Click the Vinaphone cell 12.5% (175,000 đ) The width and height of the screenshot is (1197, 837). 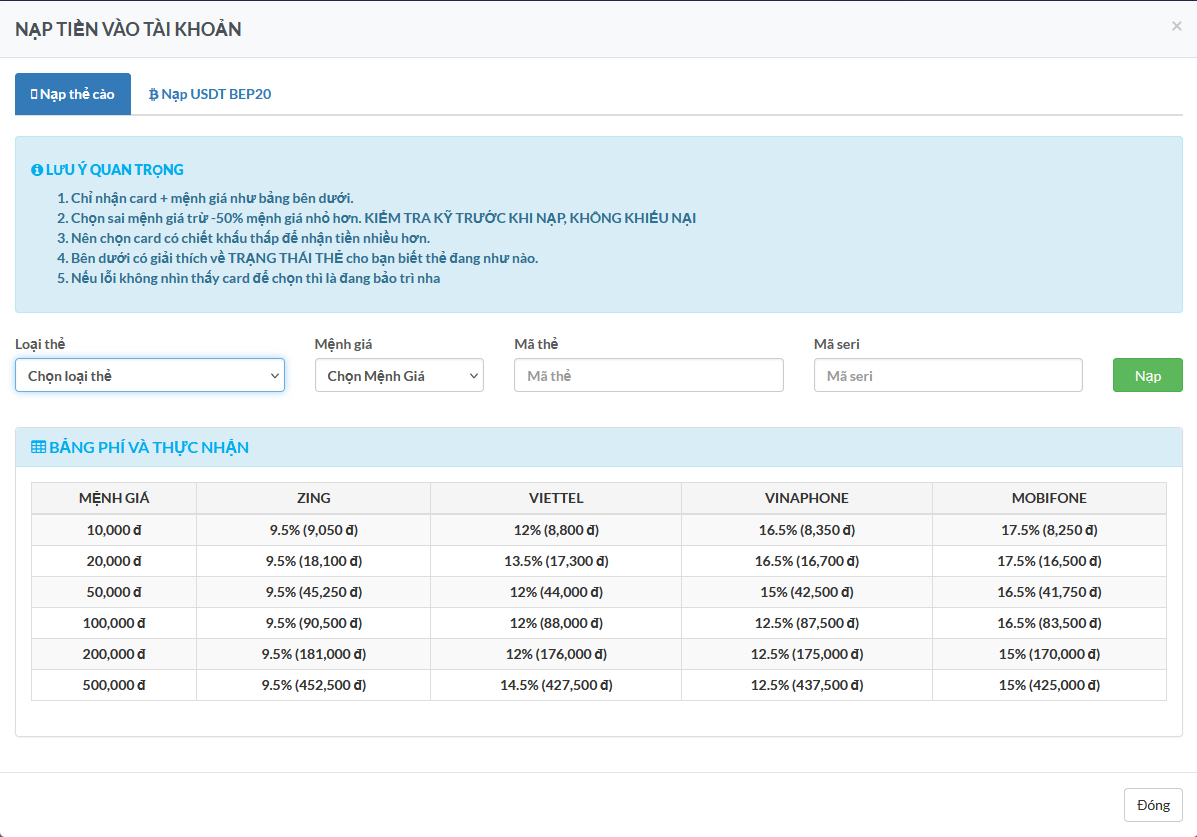[807, 654]
